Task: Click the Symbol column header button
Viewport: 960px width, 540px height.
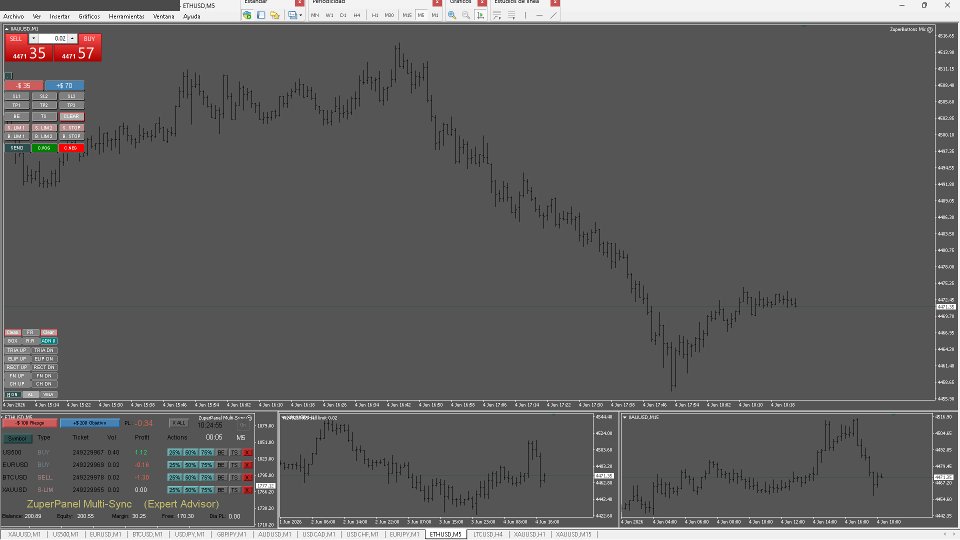Action: [x=17, y=438]
